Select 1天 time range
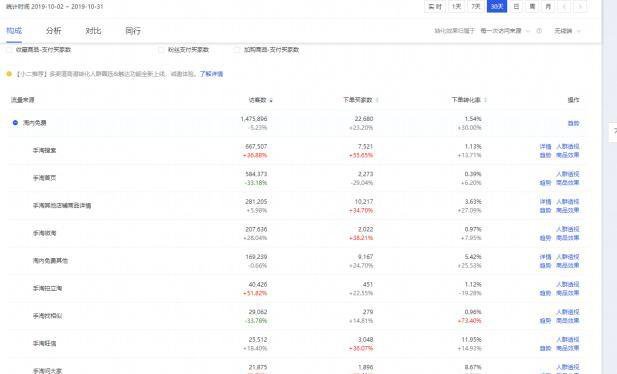 coord(456,6)
